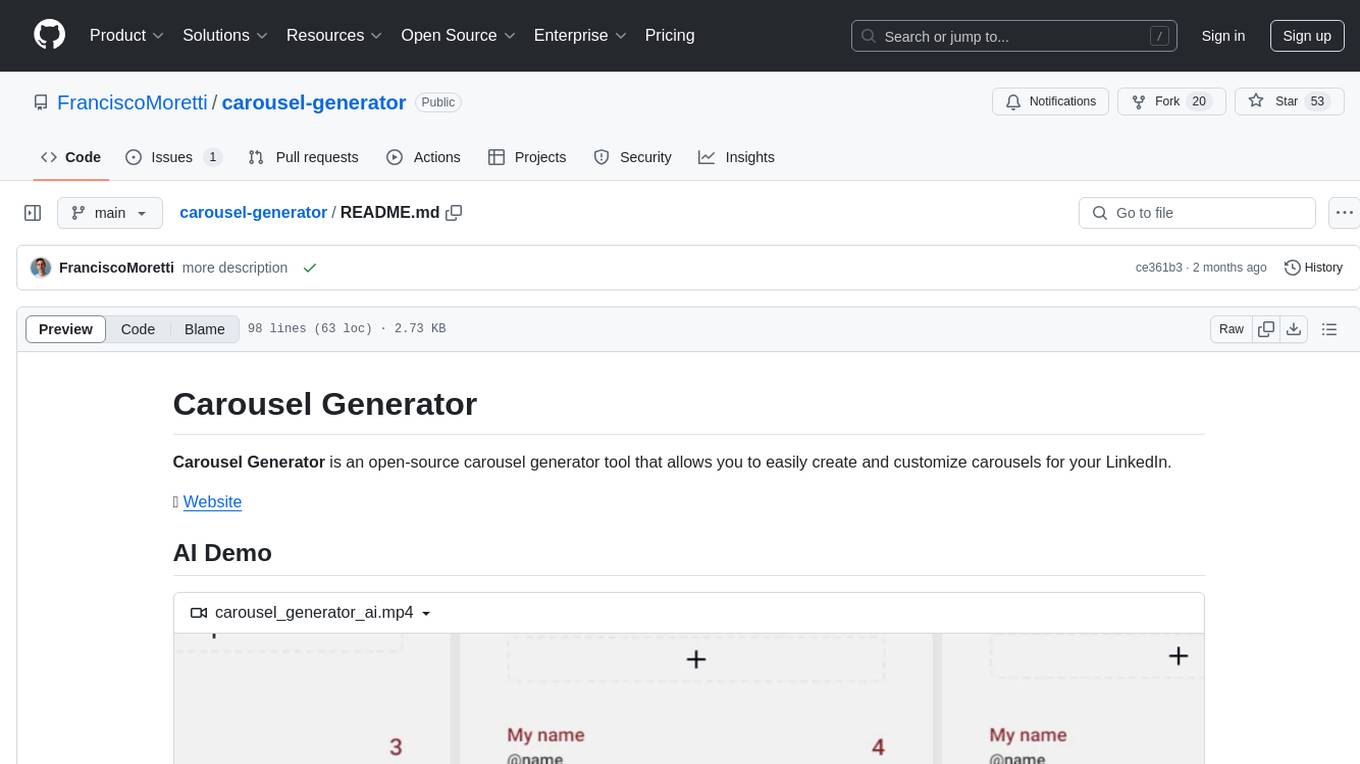
Task: Open the main branch dropdown
Action: coord(110,213)
